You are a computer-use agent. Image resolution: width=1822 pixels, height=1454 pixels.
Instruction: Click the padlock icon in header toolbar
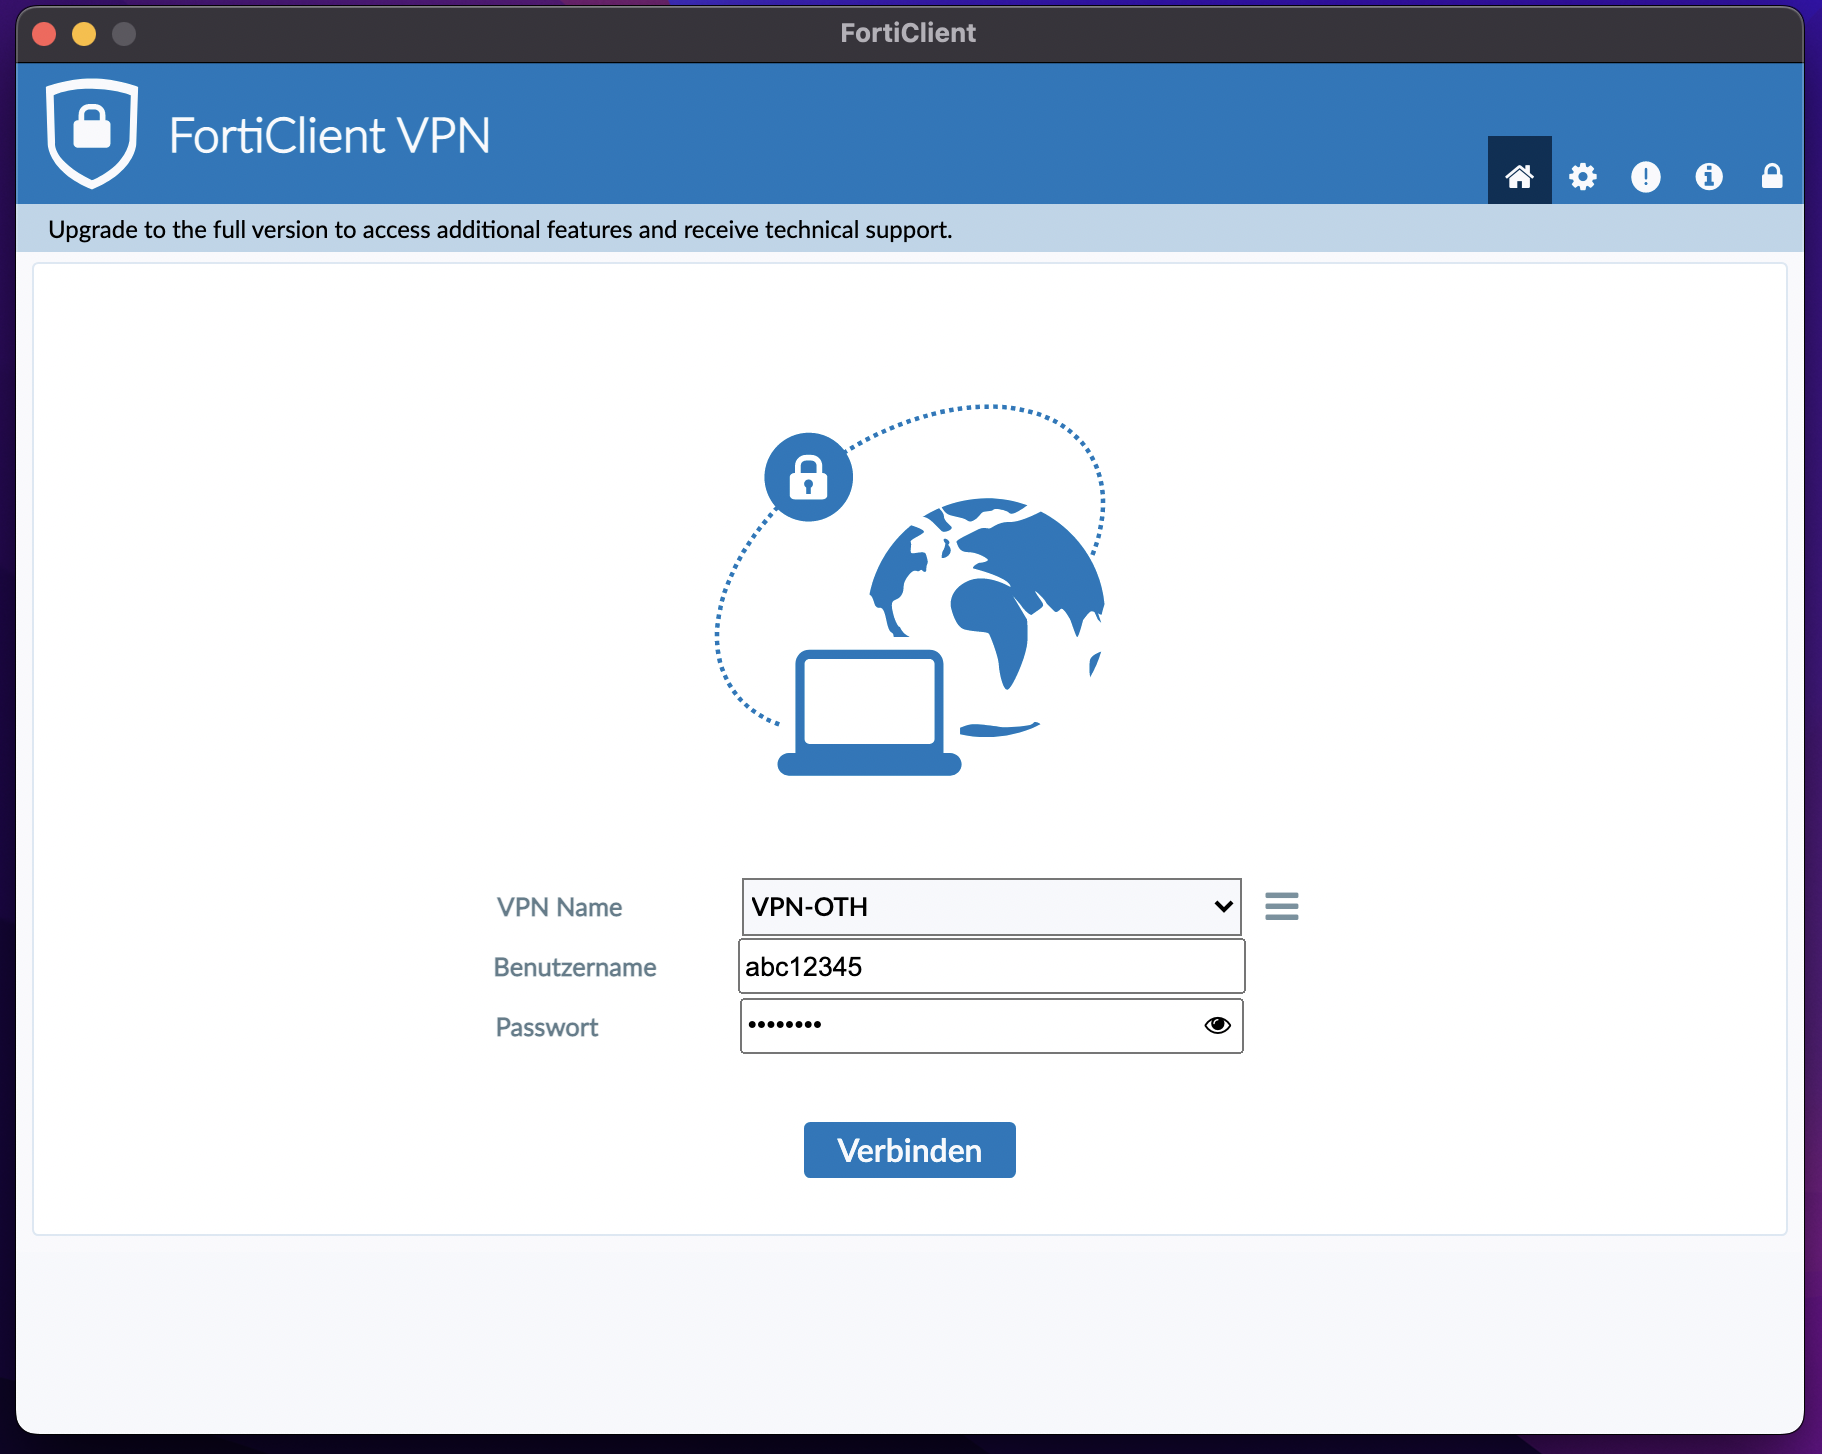pyautogui.click(x=1772, y=177)
